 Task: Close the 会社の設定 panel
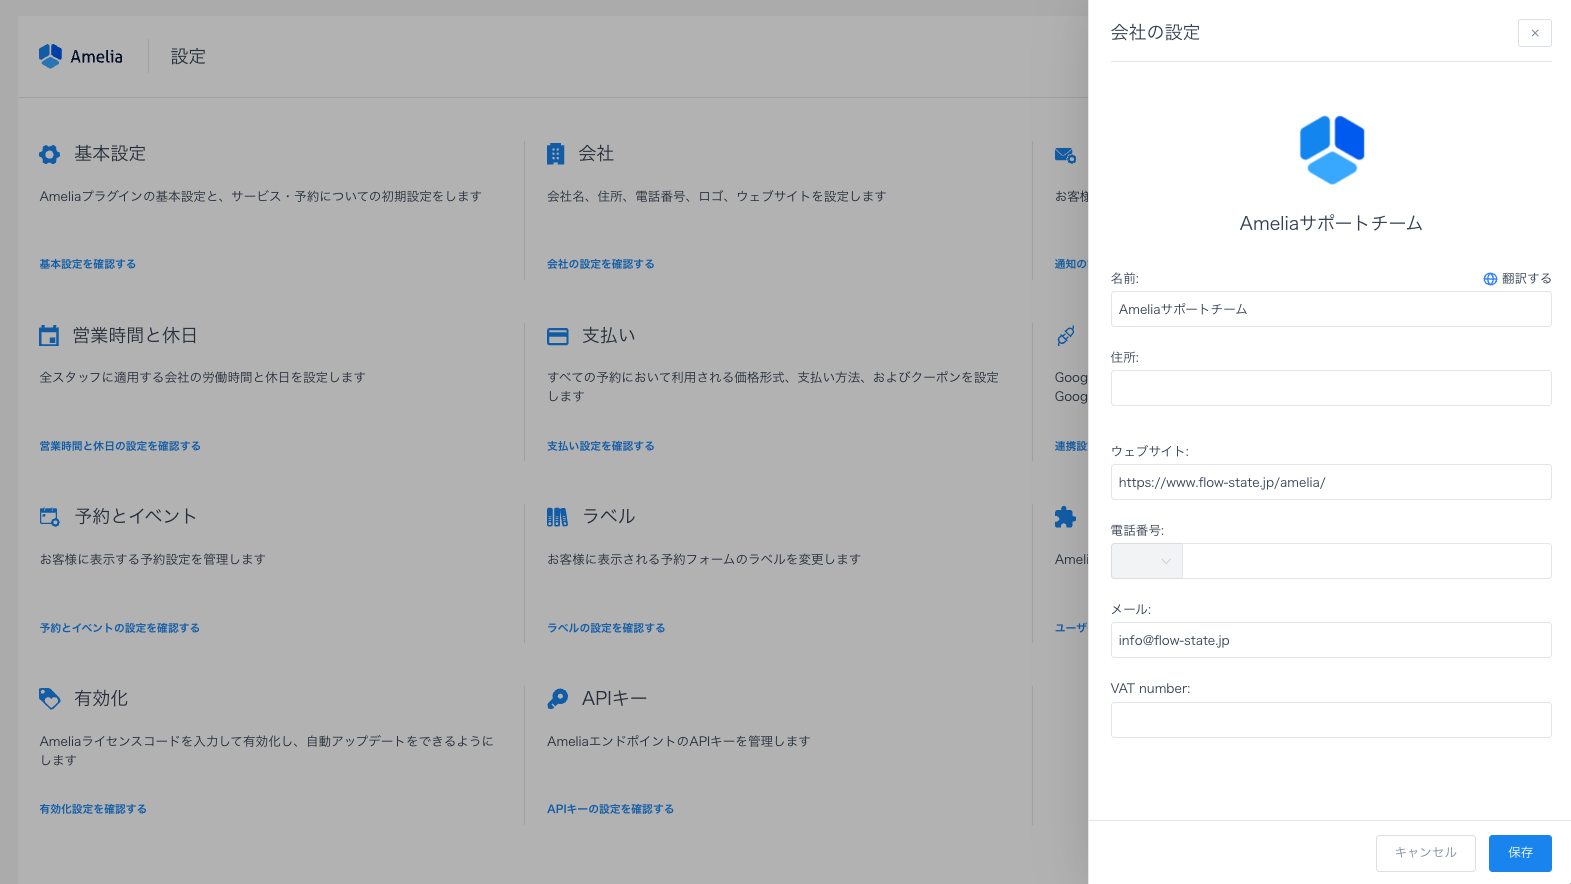point(1534,33)
